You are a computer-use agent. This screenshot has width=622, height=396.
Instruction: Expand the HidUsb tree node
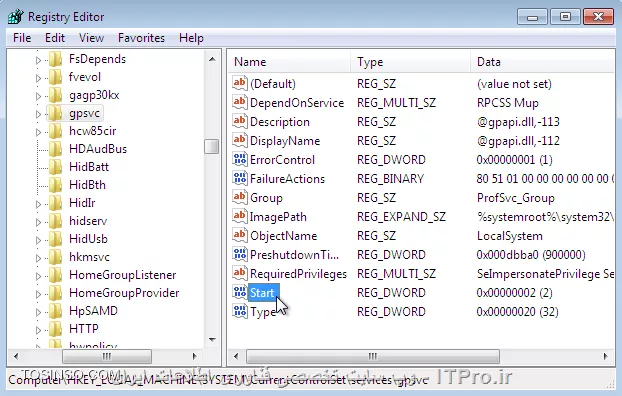(38, 240)
